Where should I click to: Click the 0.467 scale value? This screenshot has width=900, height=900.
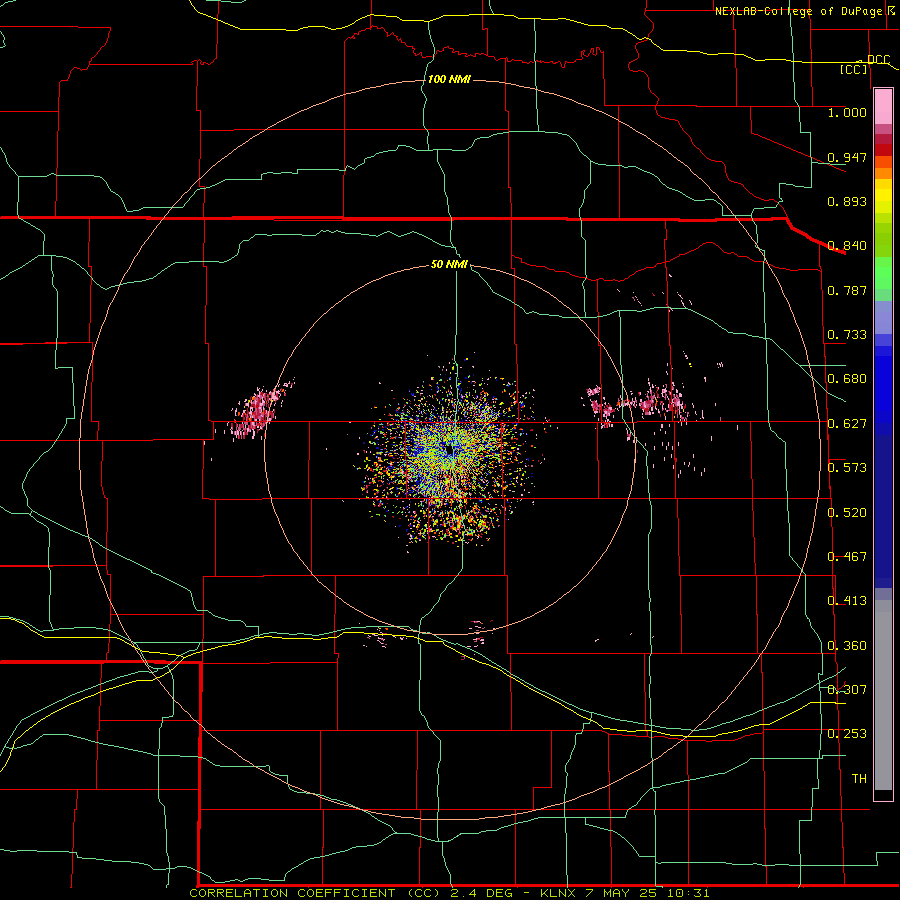click(x=847, y=557)
